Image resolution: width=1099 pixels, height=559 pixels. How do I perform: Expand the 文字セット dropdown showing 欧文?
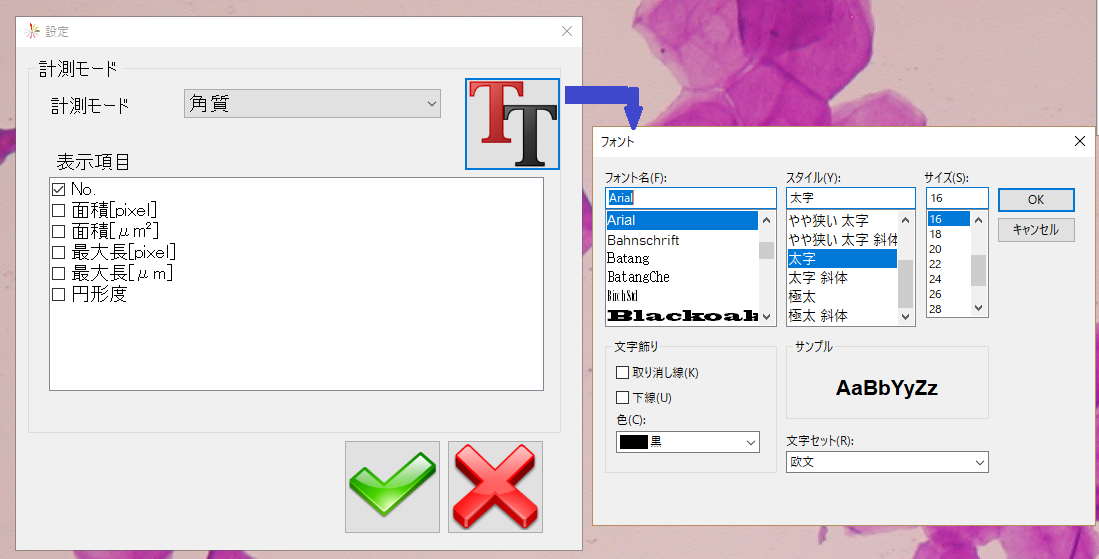click(x=886, y=462)
